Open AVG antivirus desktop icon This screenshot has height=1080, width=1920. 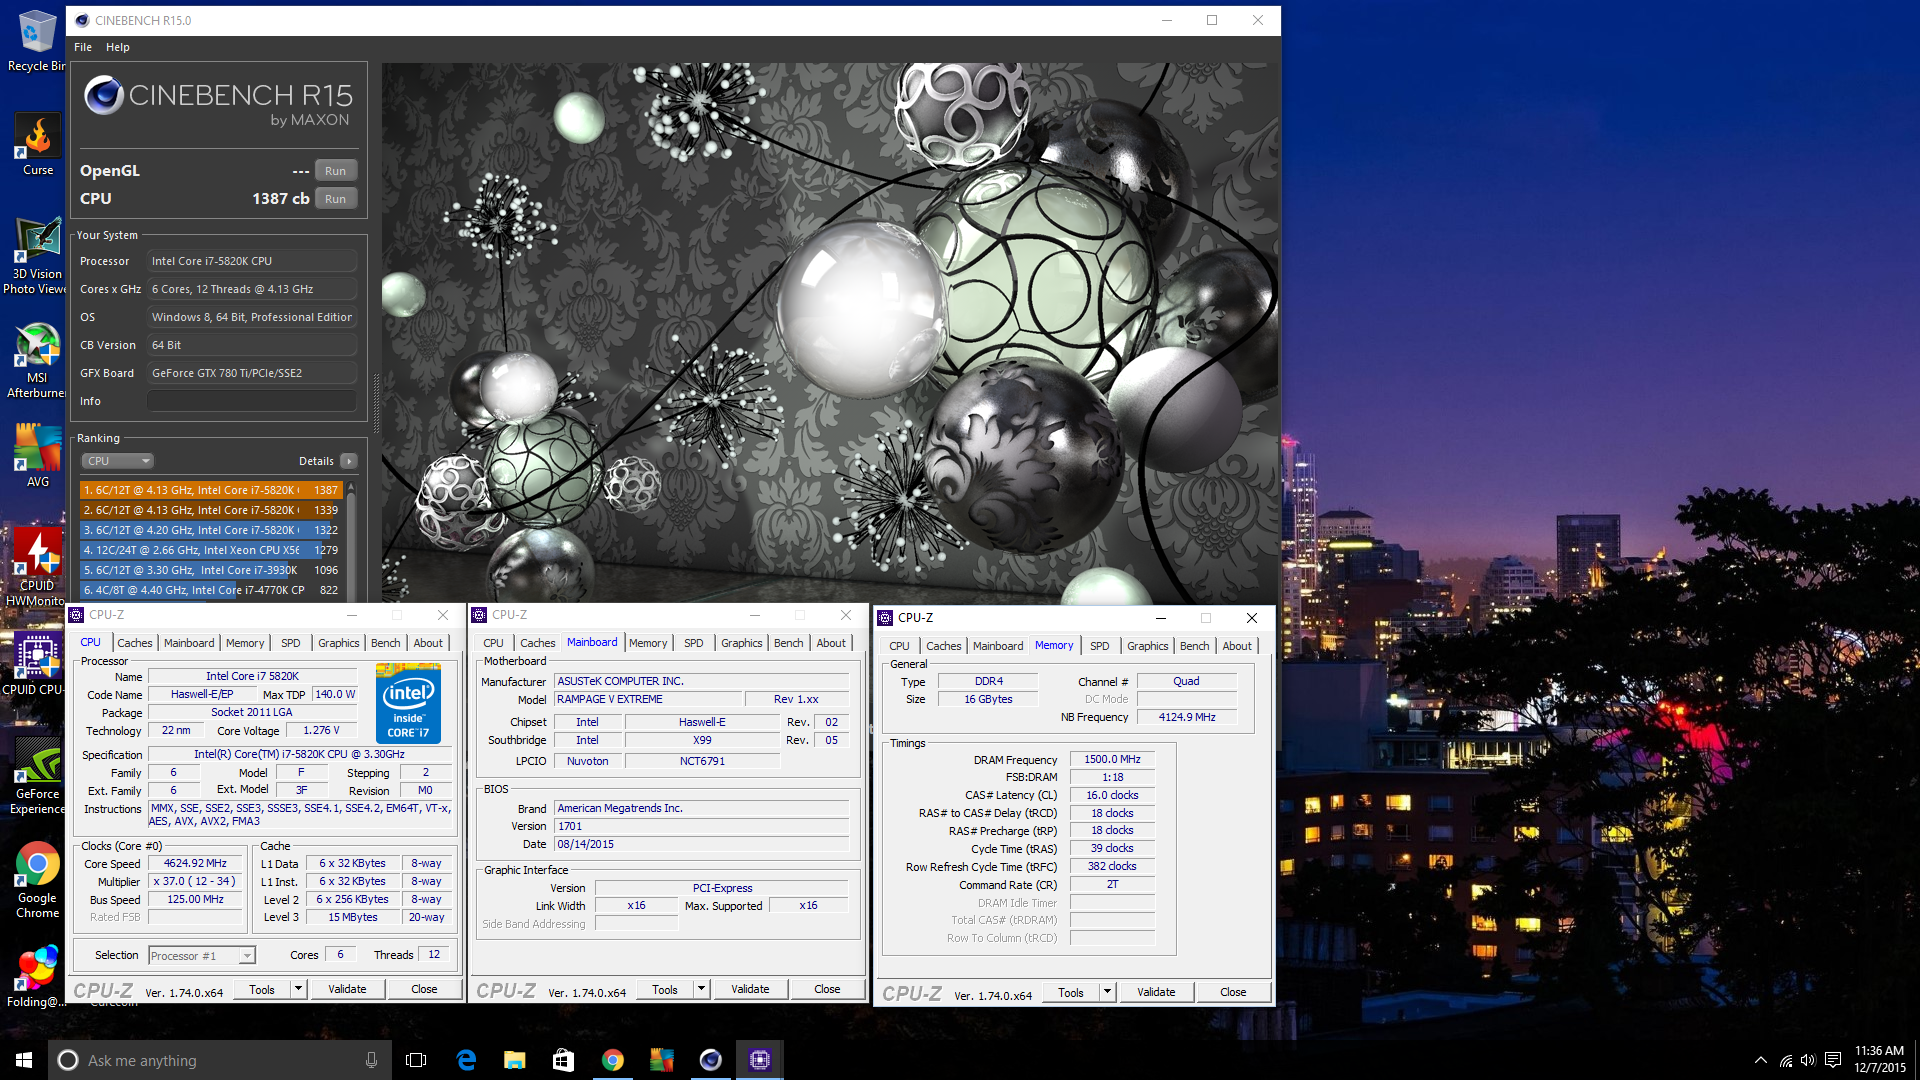(x=38, y=456)
